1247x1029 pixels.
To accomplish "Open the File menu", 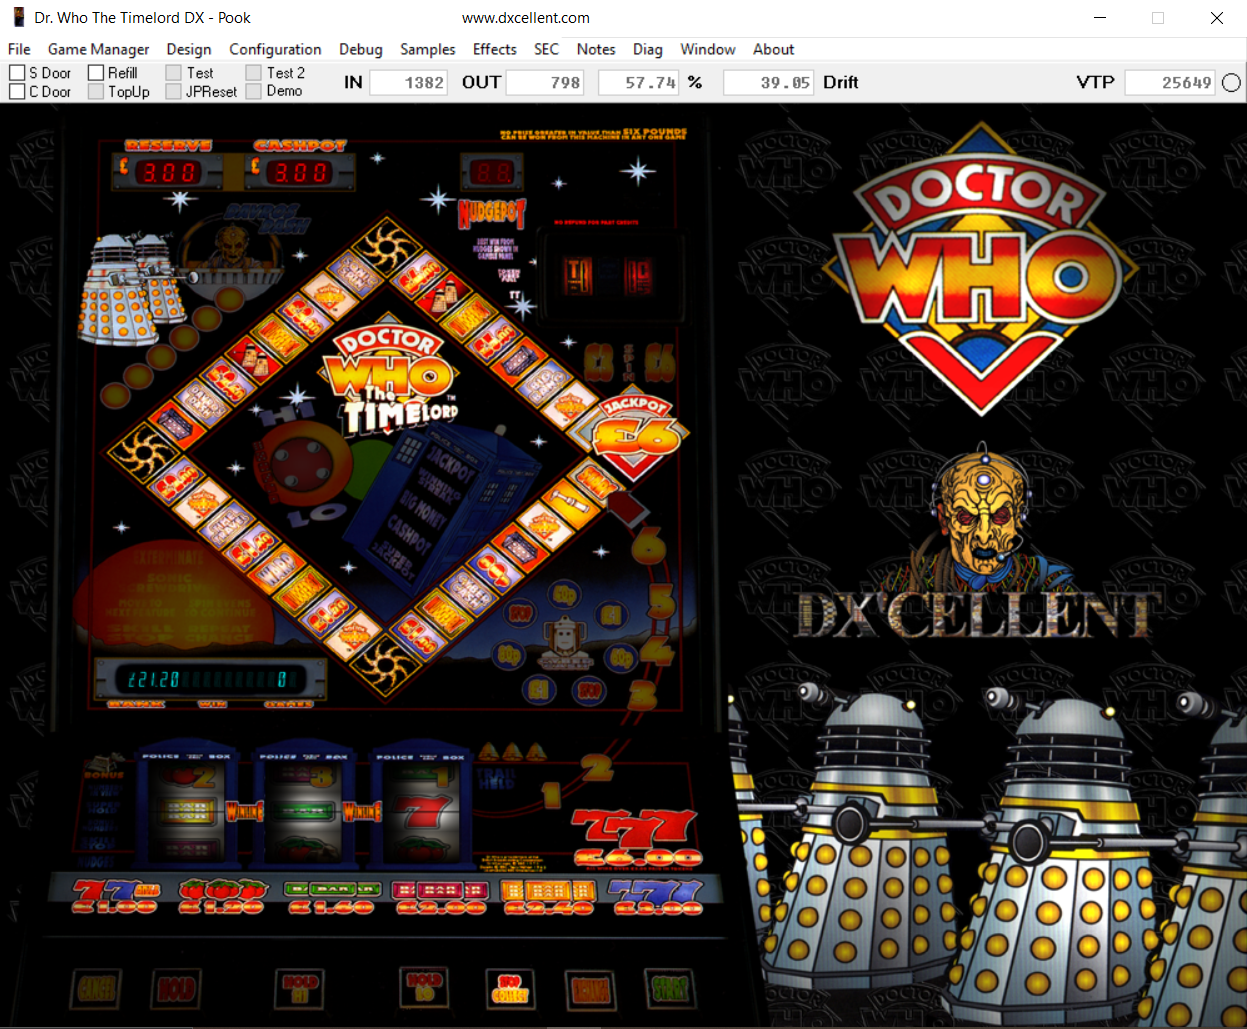I will pos(19,49).
